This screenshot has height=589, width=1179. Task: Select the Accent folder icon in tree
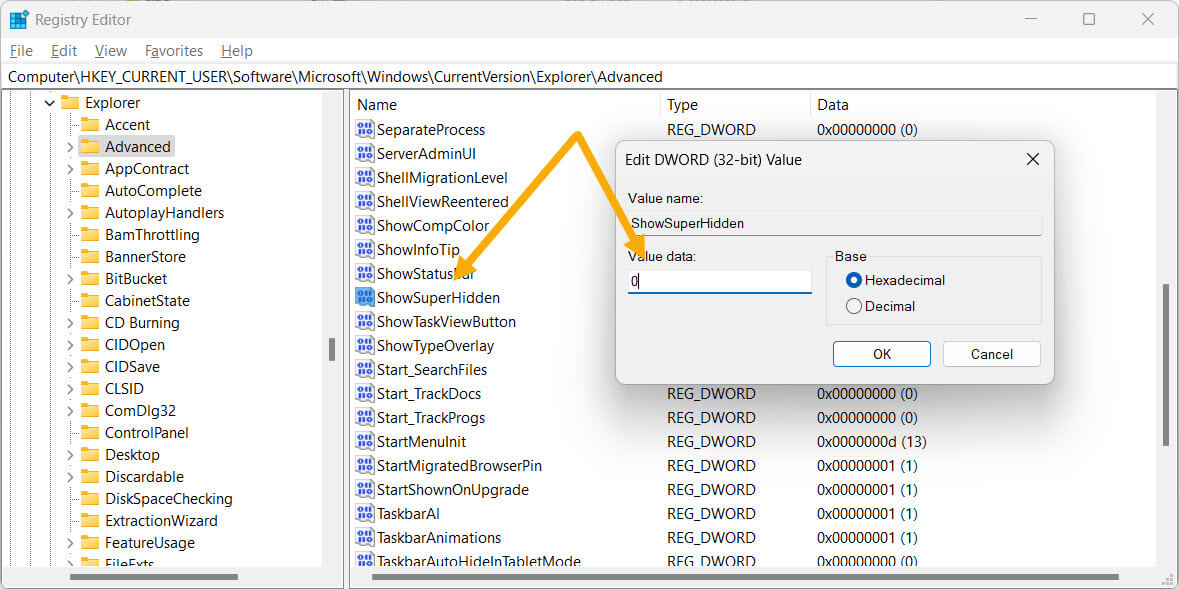pos(90,124)
